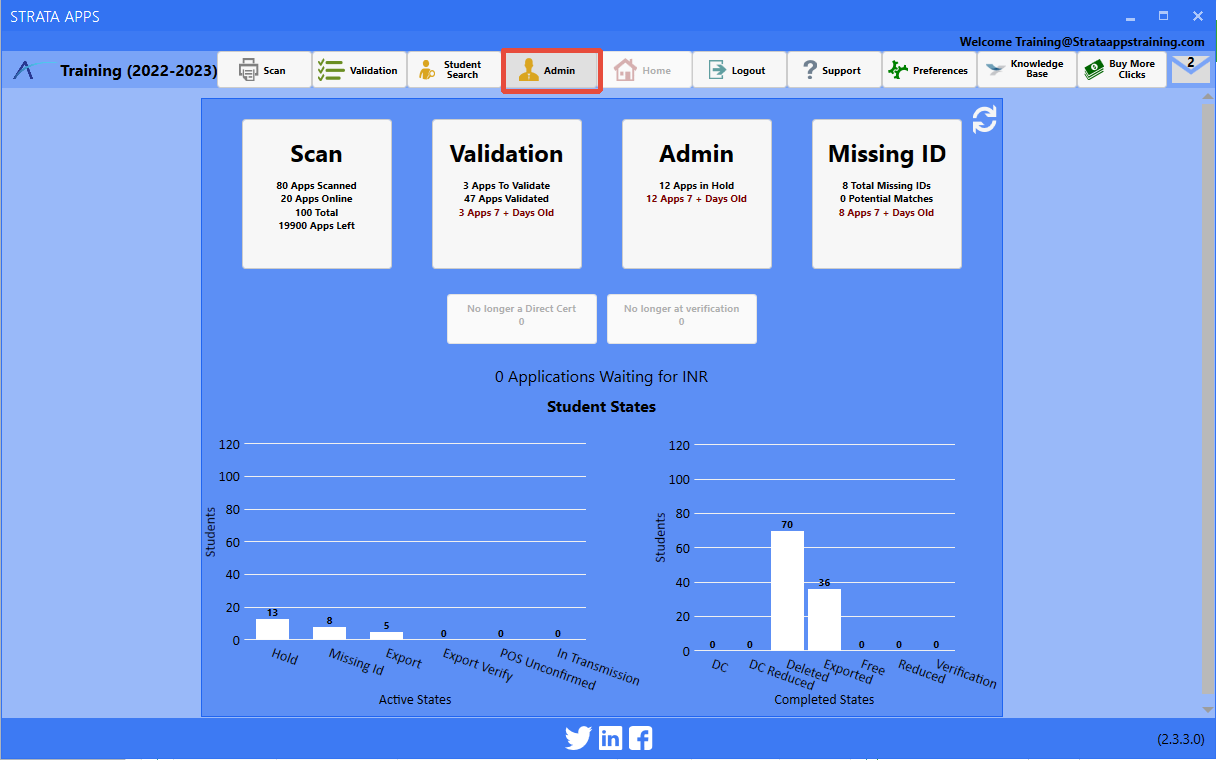The width and height of the screenshot is (1217, 760).
Task: Open Support from the toolbar
Action: point(834,70)
